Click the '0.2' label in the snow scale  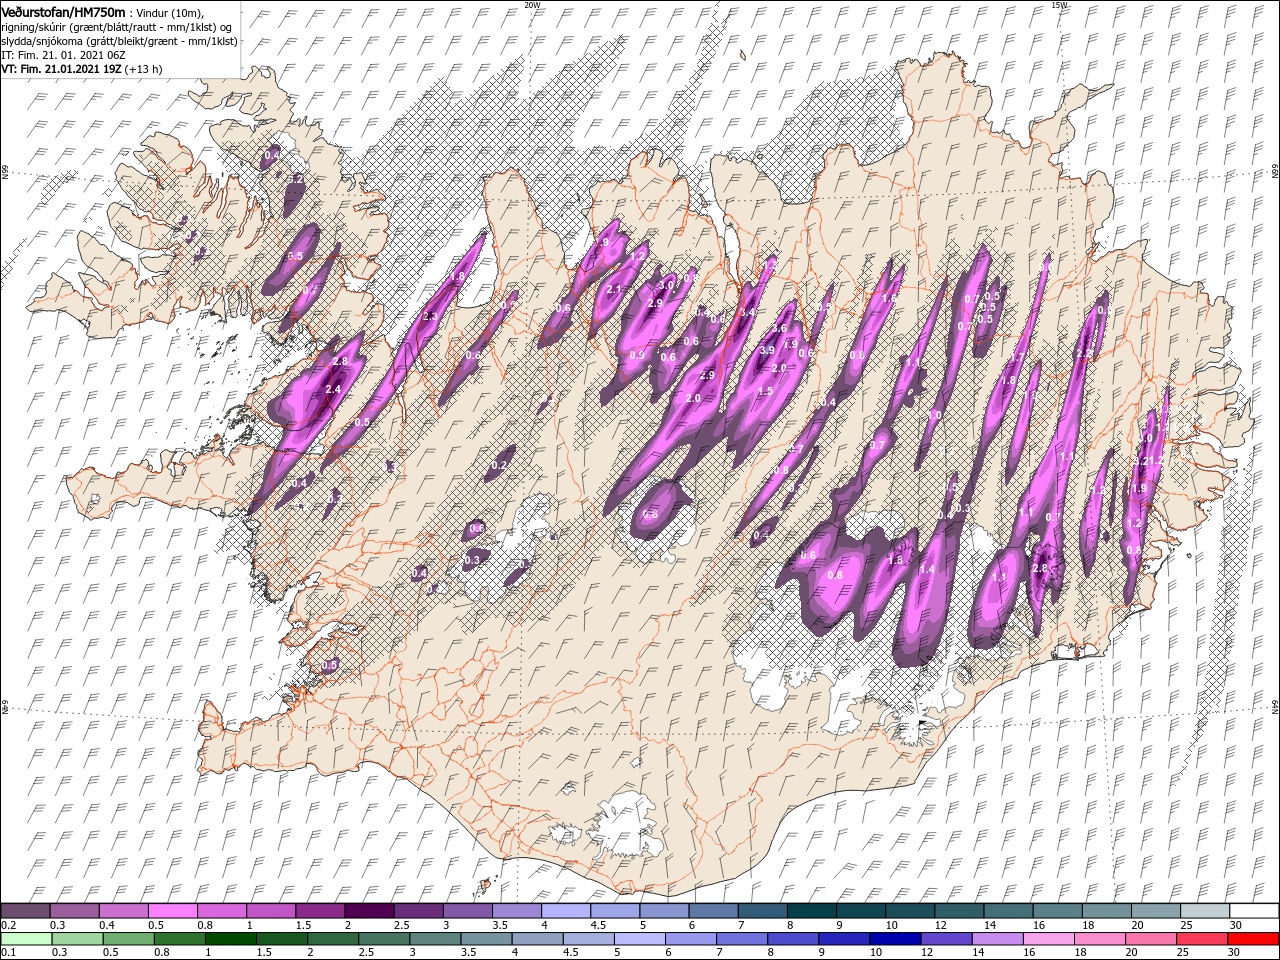(8, 925)
